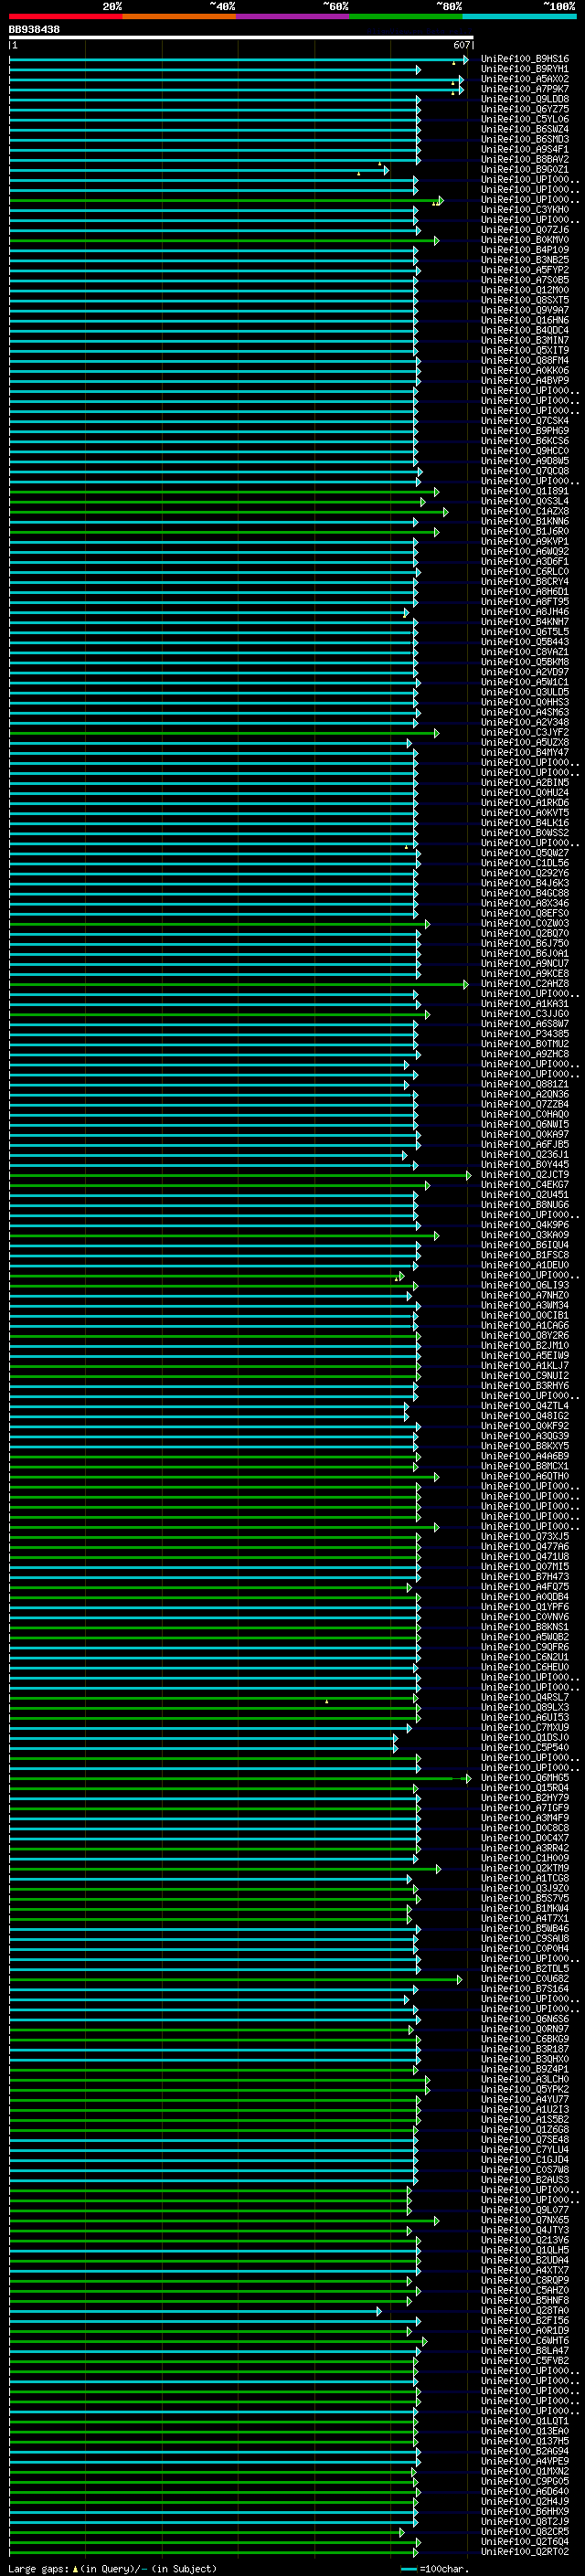Select hit UniRef100_Q5BKM8
The width and height of the screenshot is (585, 2576).
point(525,662)
